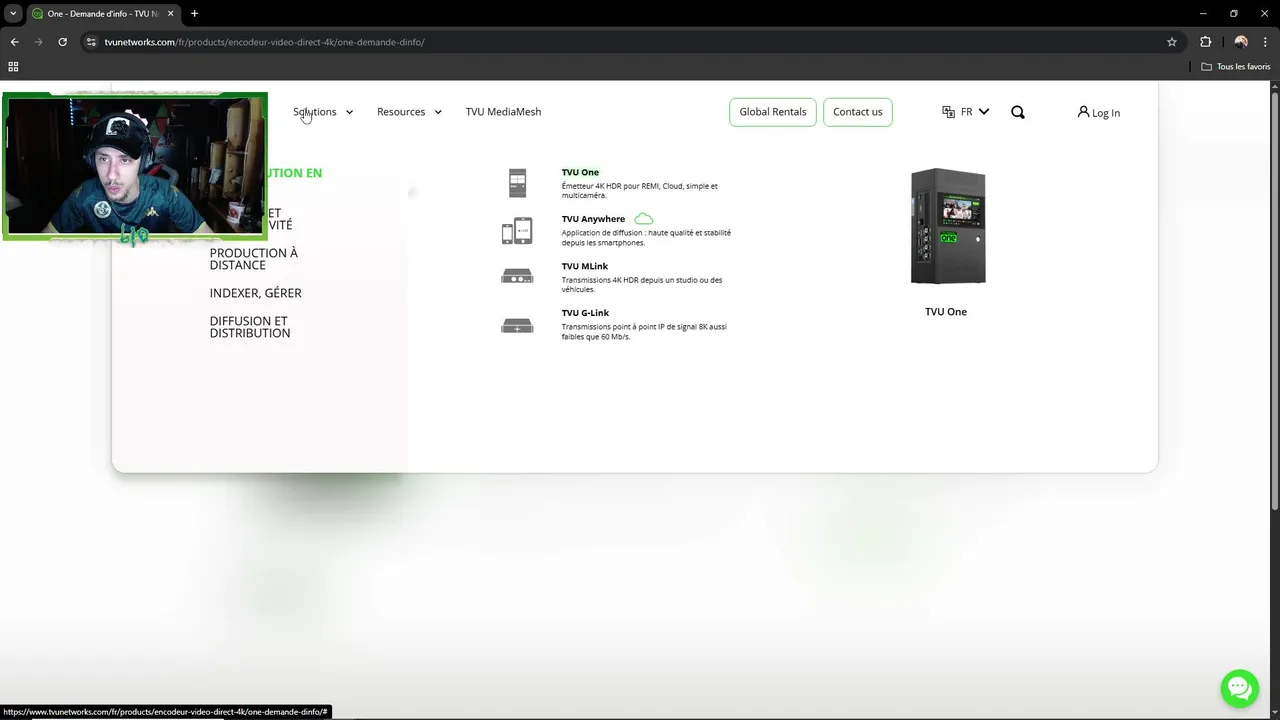Click the browser forward arrow
1280x720 pixels.
coord(38,42)
